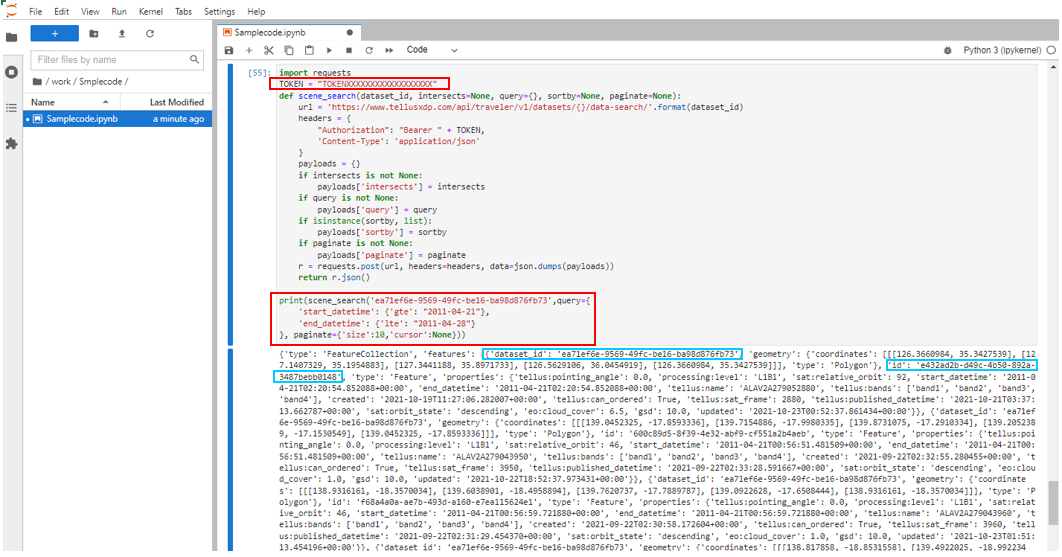Restart the kernel
The height and width of the screenshot is (557, 1062).
pyautogui.click(x=369, y=50)
